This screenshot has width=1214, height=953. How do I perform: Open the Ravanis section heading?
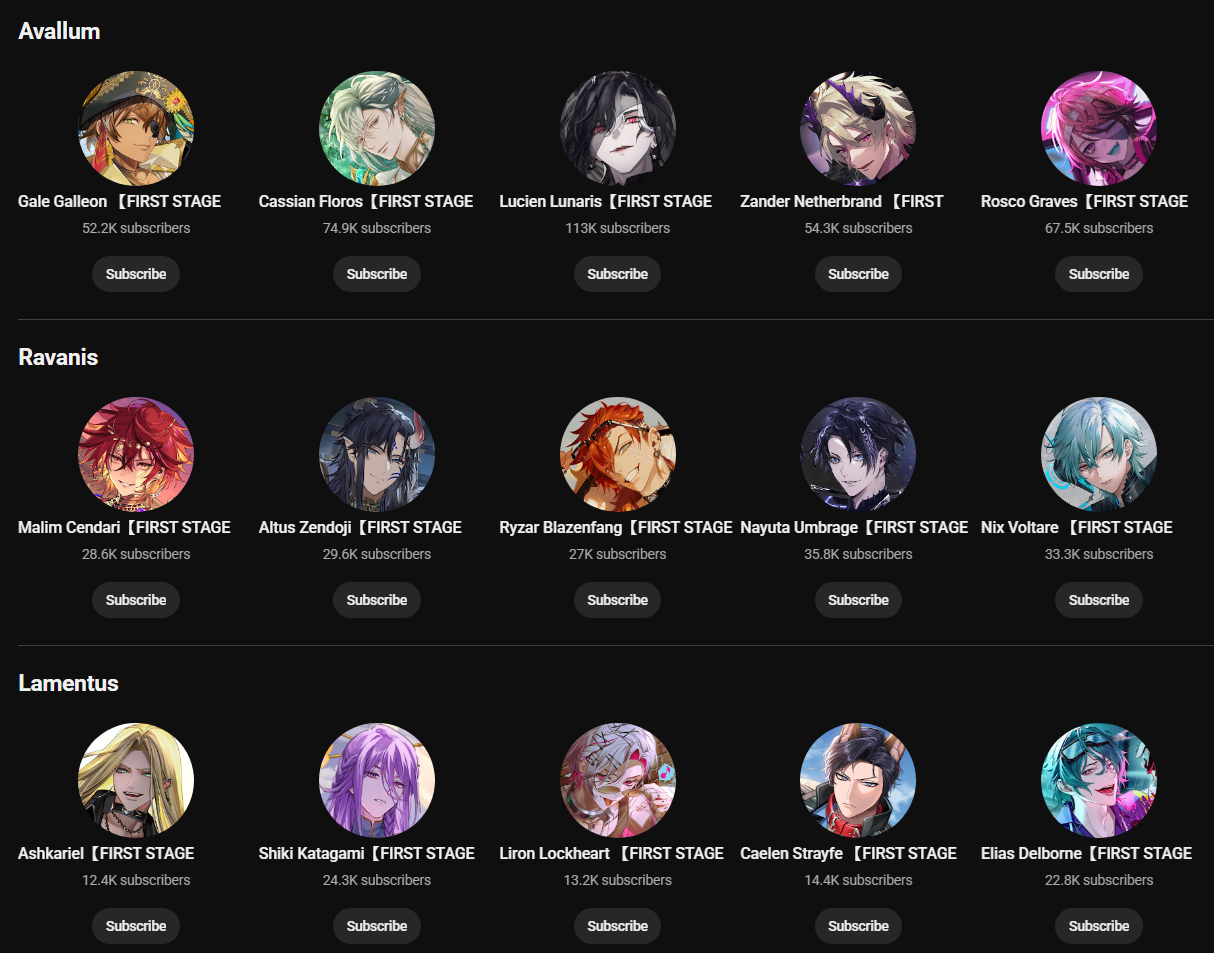point(58,357)
